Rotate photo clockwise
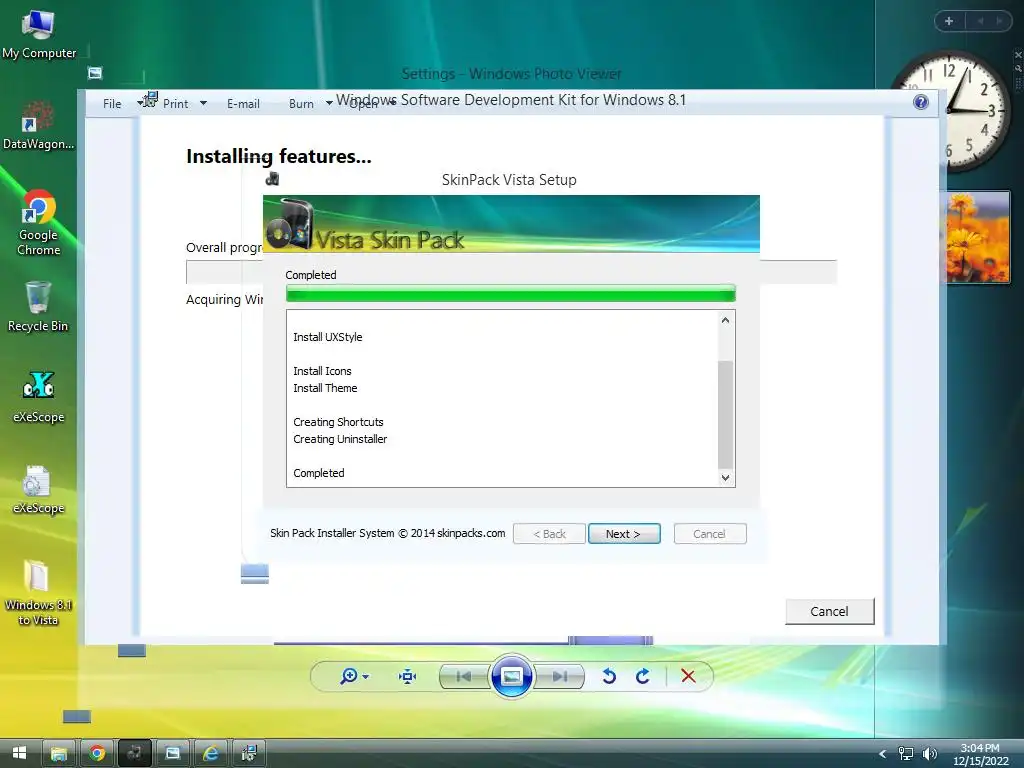The height and width of the screenshot is (768, 1024). (643, 676)
